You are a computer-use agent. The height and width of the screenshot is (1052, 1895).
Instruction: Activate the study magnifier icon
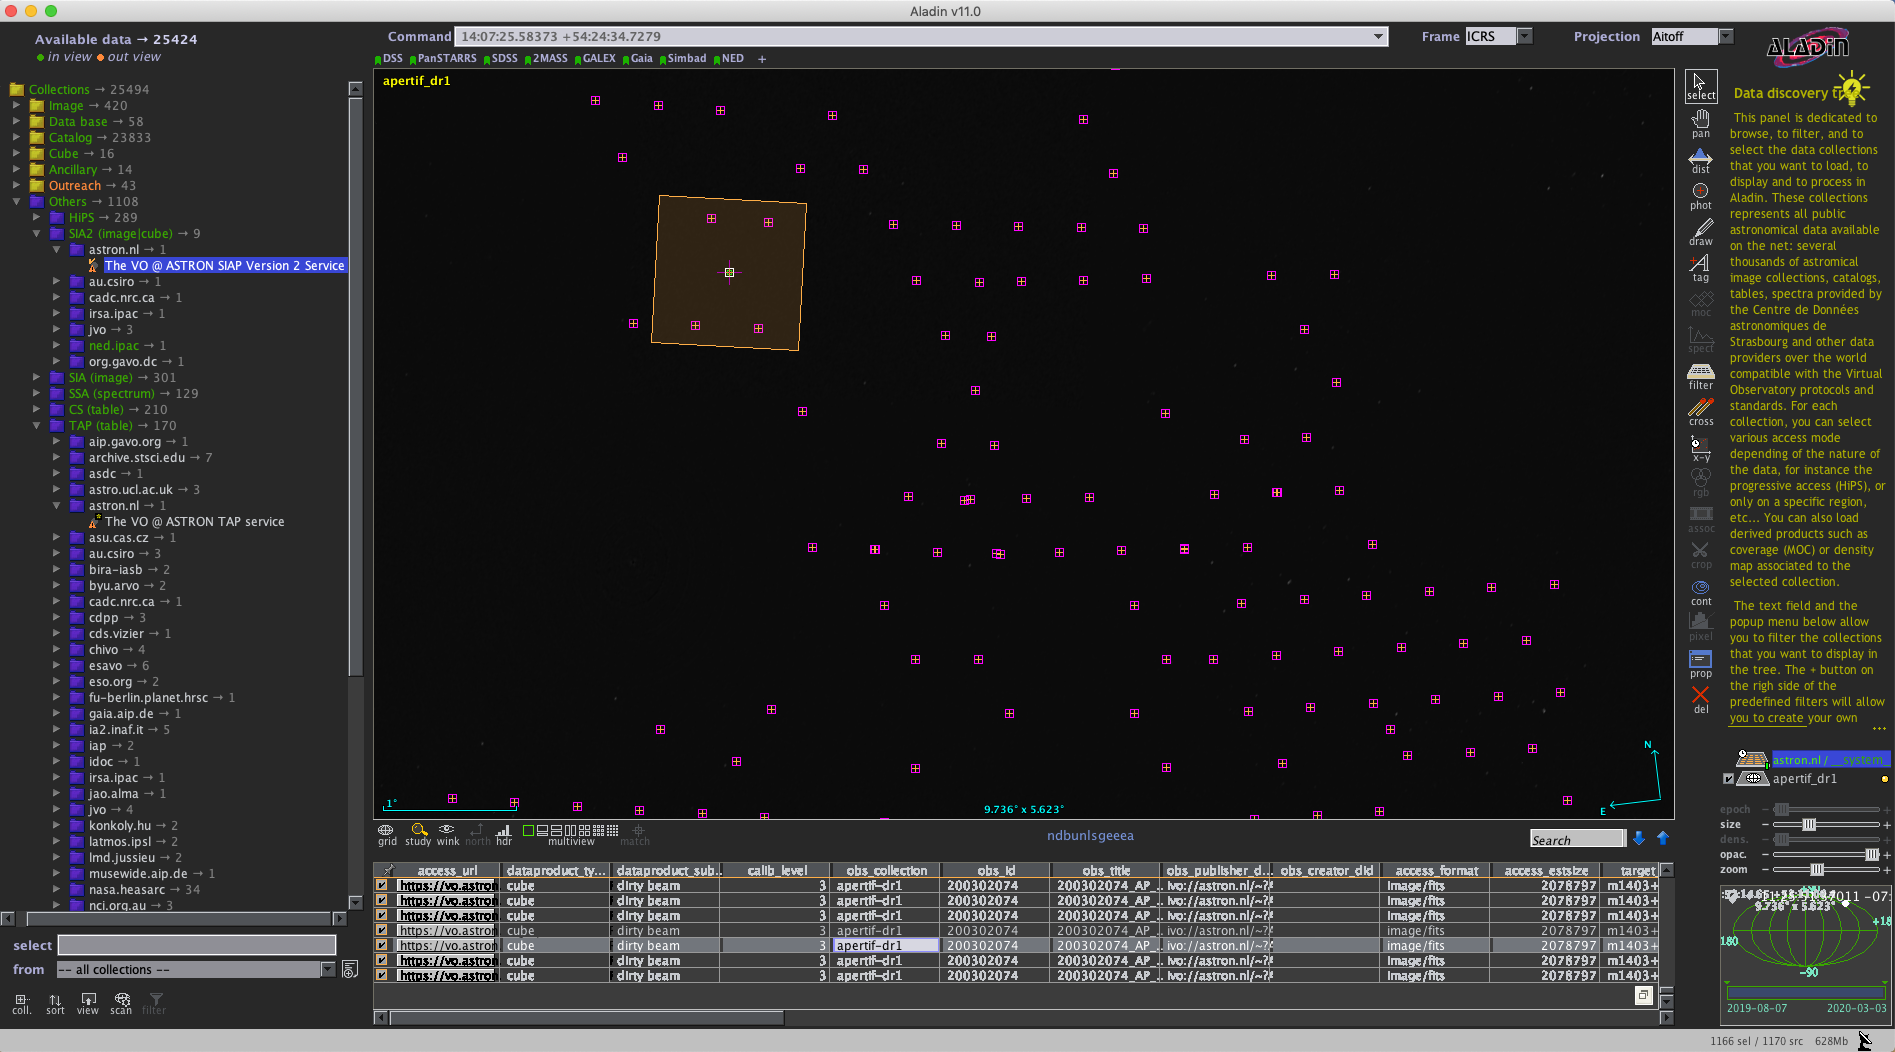[418, 834]
